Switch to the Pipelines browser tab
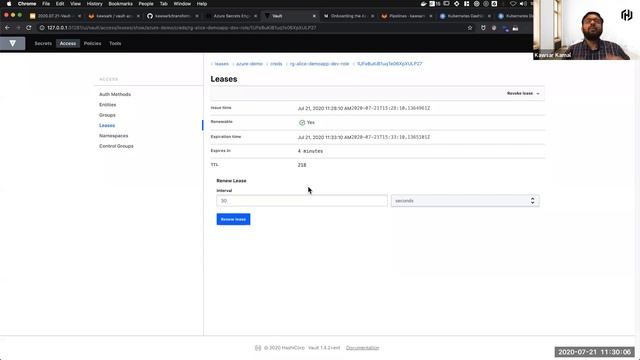640x360 pixels. pos(406,16)
